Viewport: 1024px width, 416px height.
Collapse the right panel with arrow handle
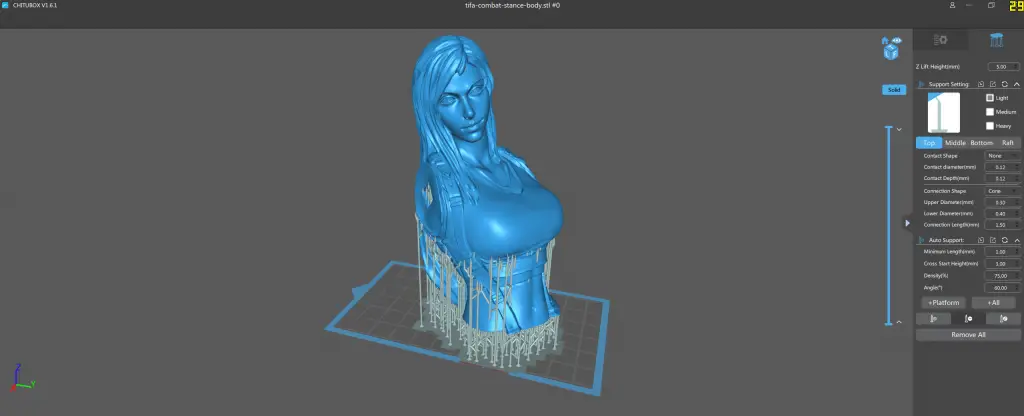[907, 223]
